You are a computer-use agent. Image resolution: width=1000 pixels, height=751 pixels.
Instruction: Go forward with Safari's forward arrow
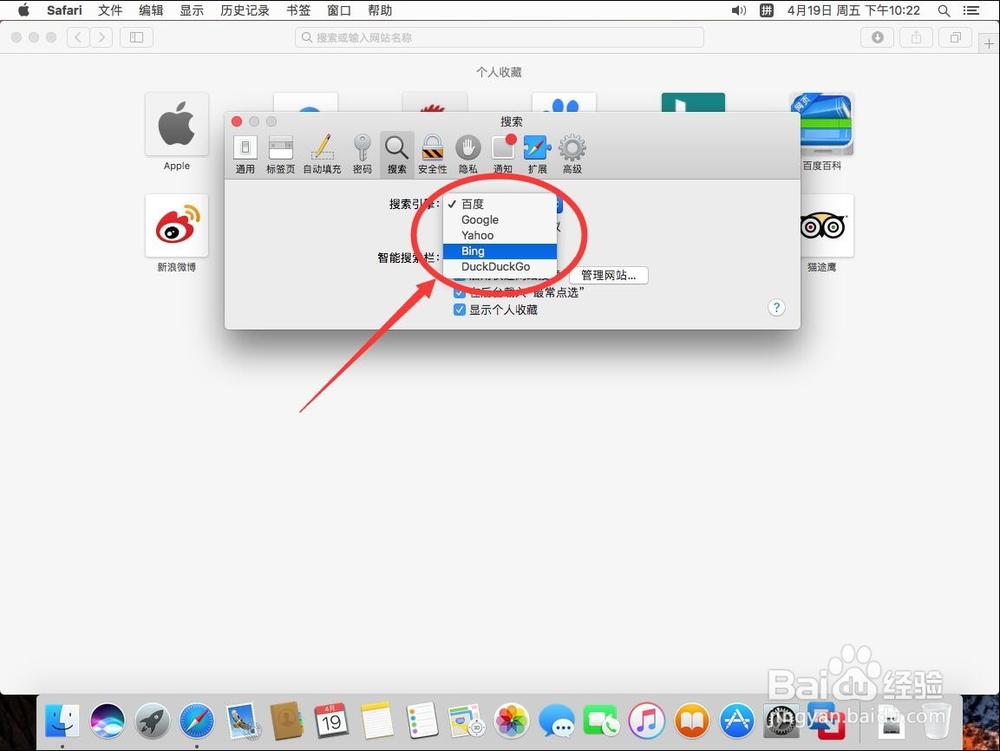pyautogui.click(x=101, y=38)
